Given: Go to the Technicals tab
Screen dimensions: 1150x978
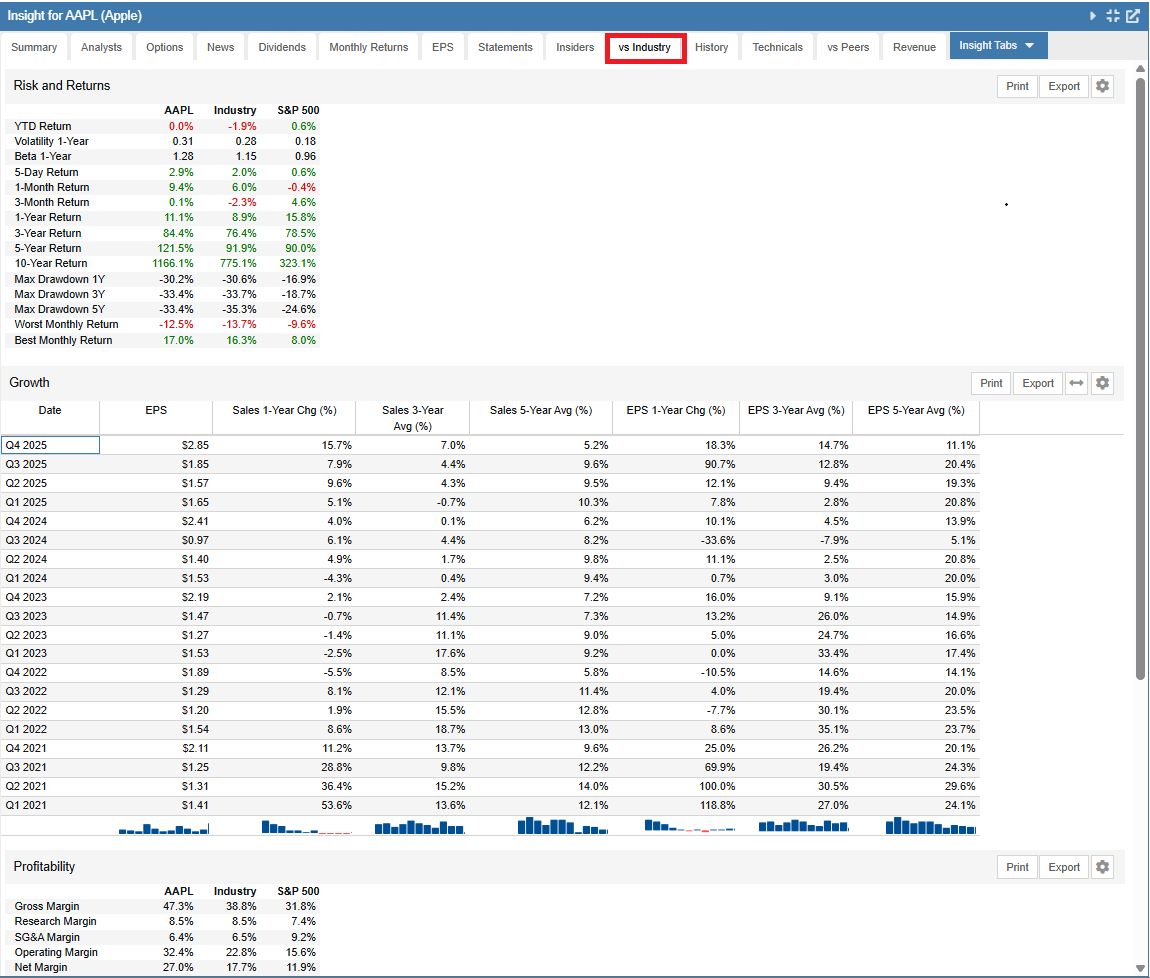Looking at the screenshot, I should (x=777, y=47).
